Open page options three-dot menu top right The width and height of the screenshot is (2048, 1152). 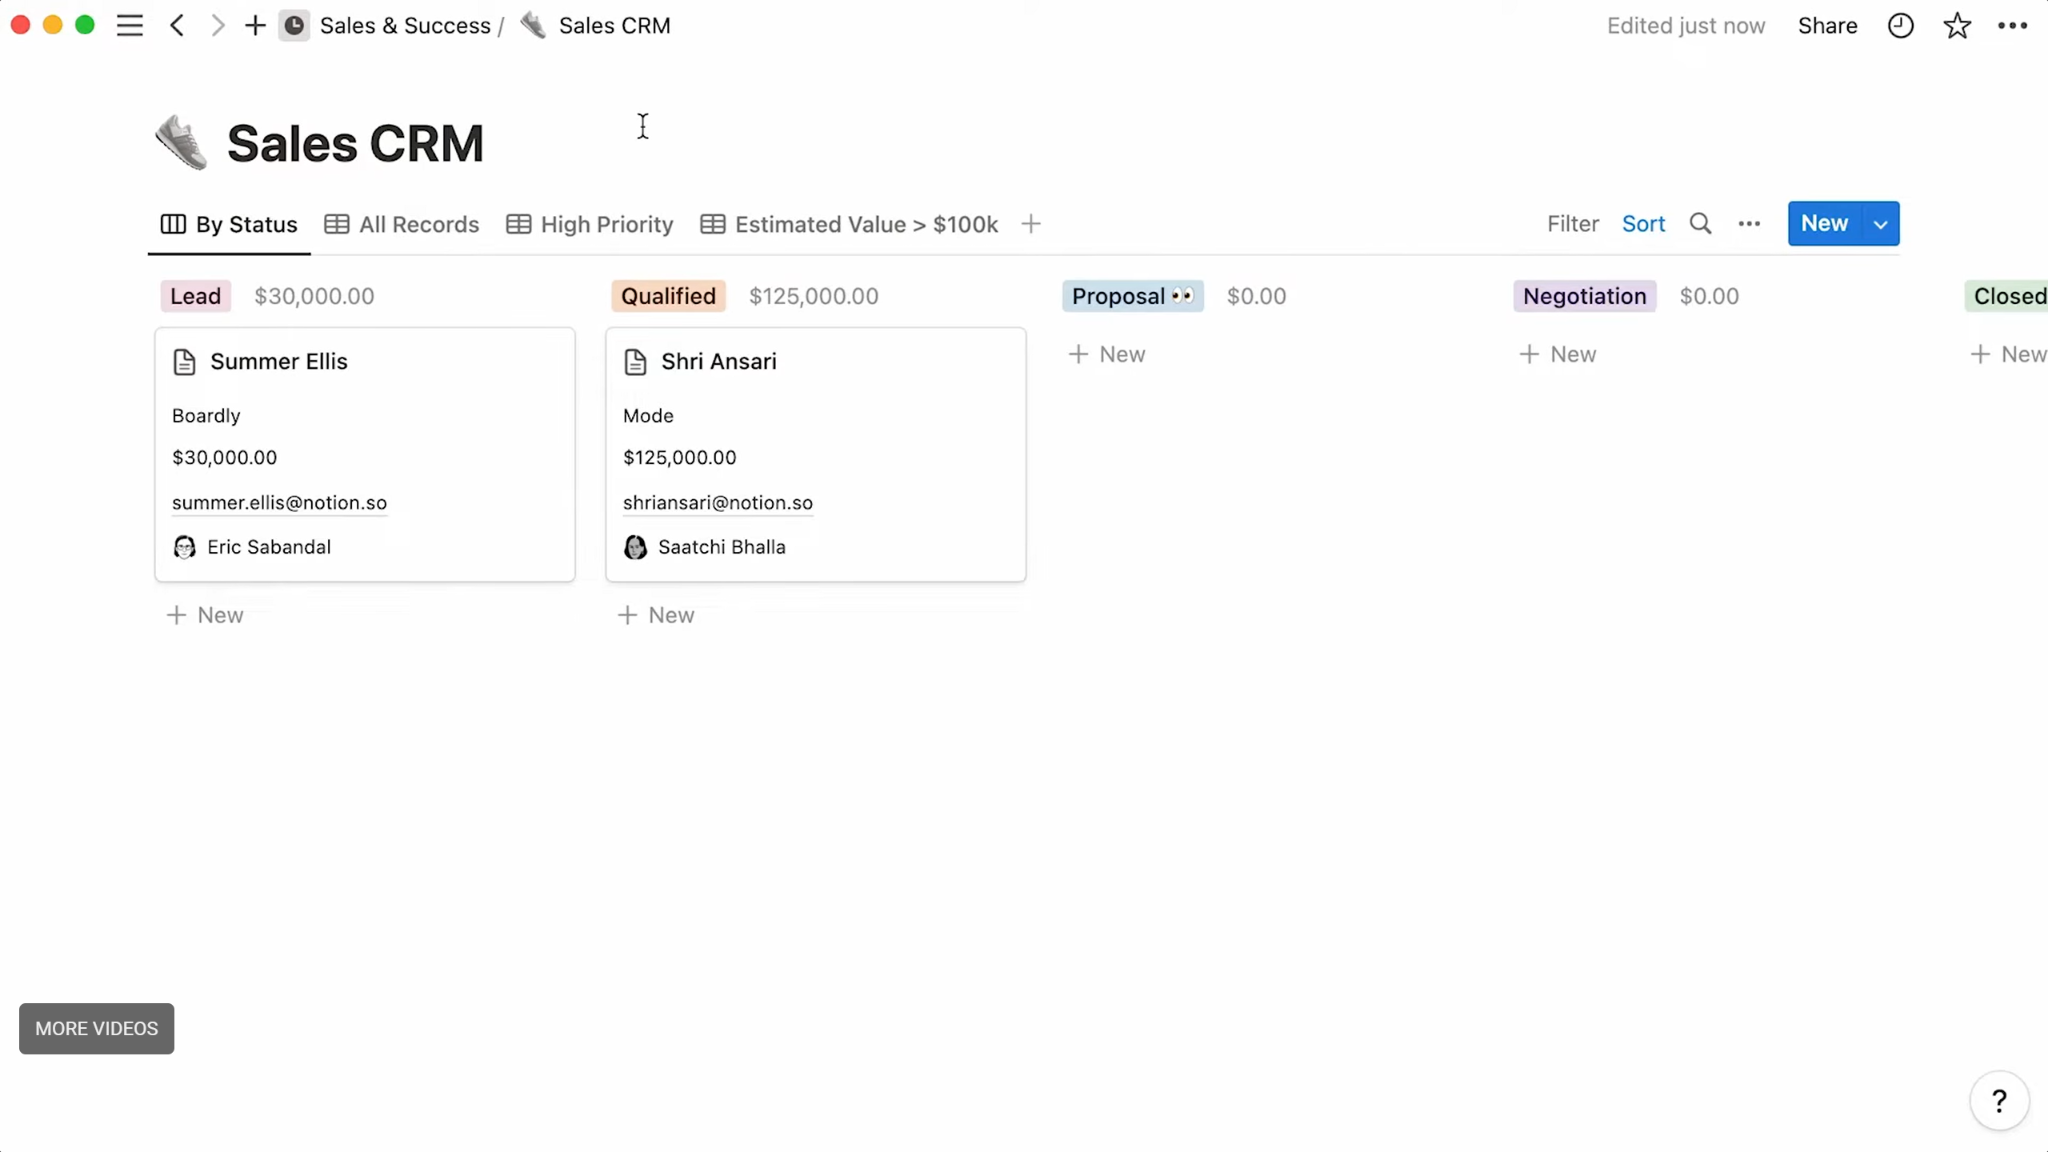click(2012, 26)
